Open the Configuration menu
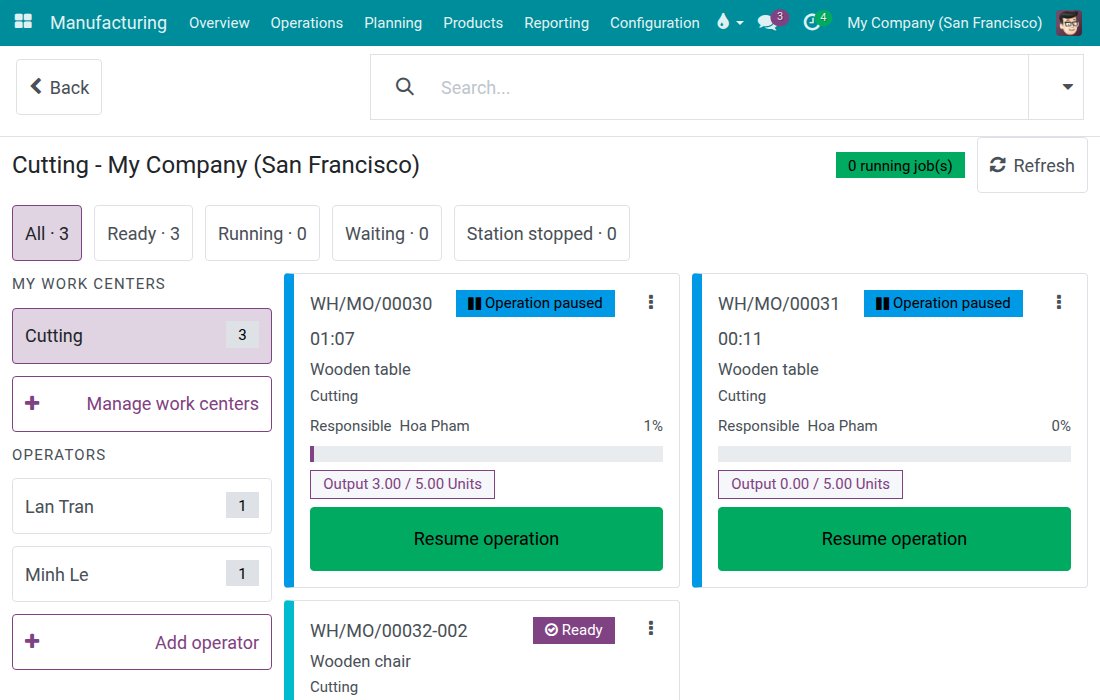 click(655, 22)
